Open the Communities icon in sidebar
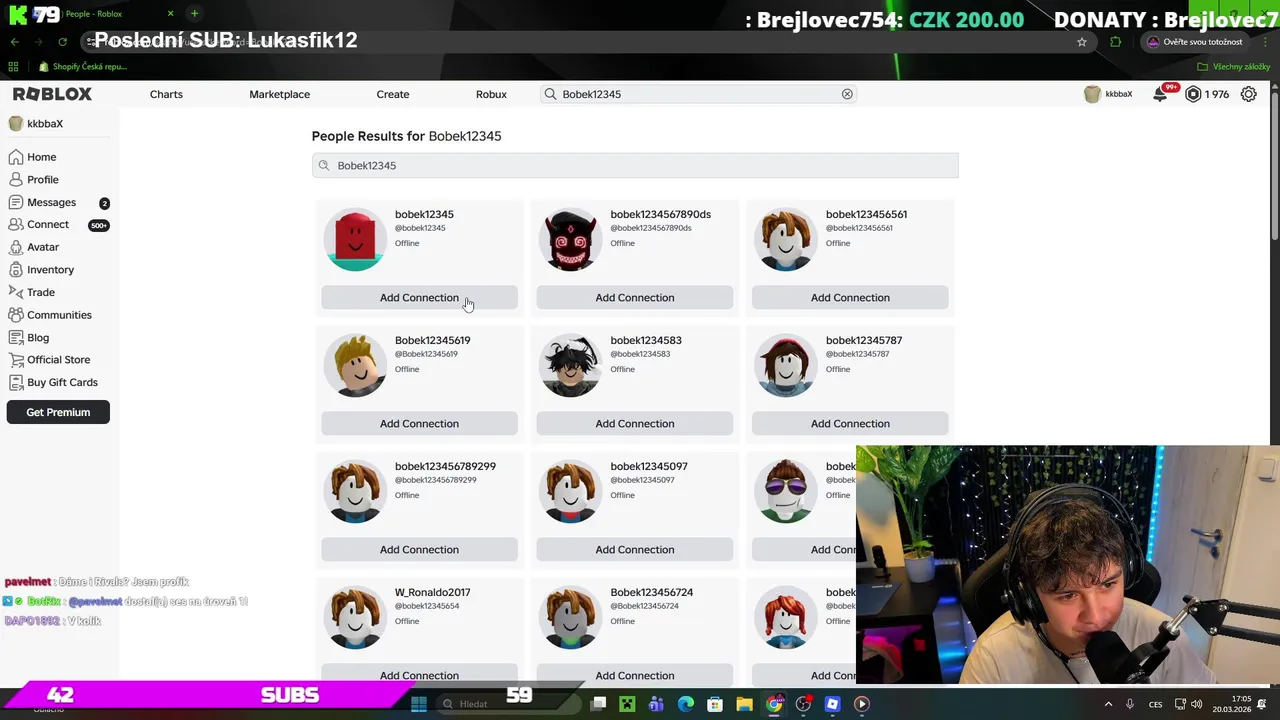Viewport: 1280px width, 720px height. pyautogui.click(x=16, y=315)
